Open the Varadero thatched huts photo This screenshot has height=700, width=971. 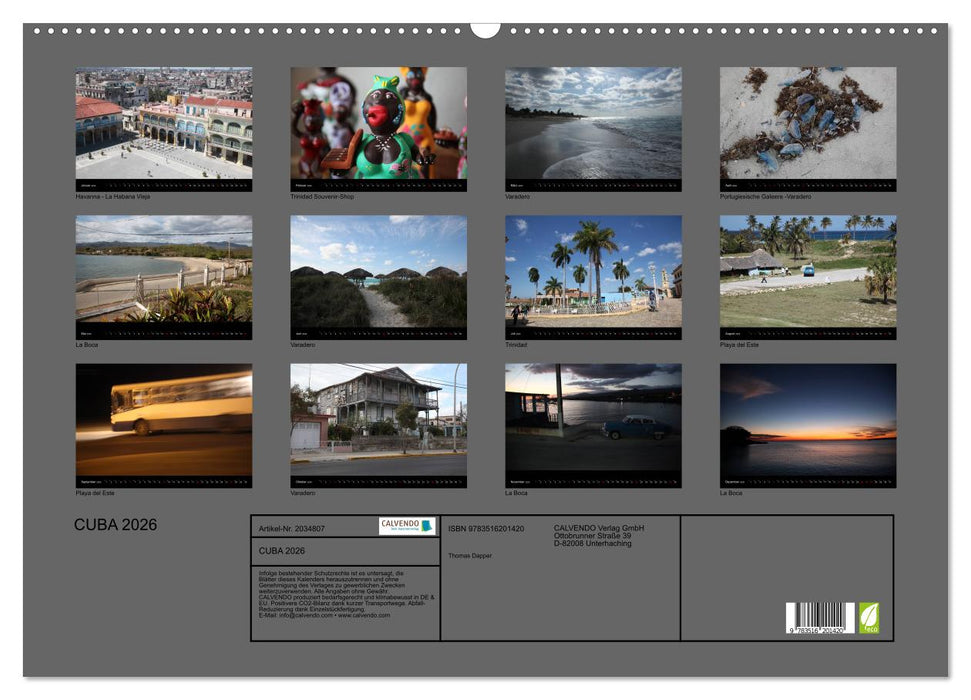(378, 272)
